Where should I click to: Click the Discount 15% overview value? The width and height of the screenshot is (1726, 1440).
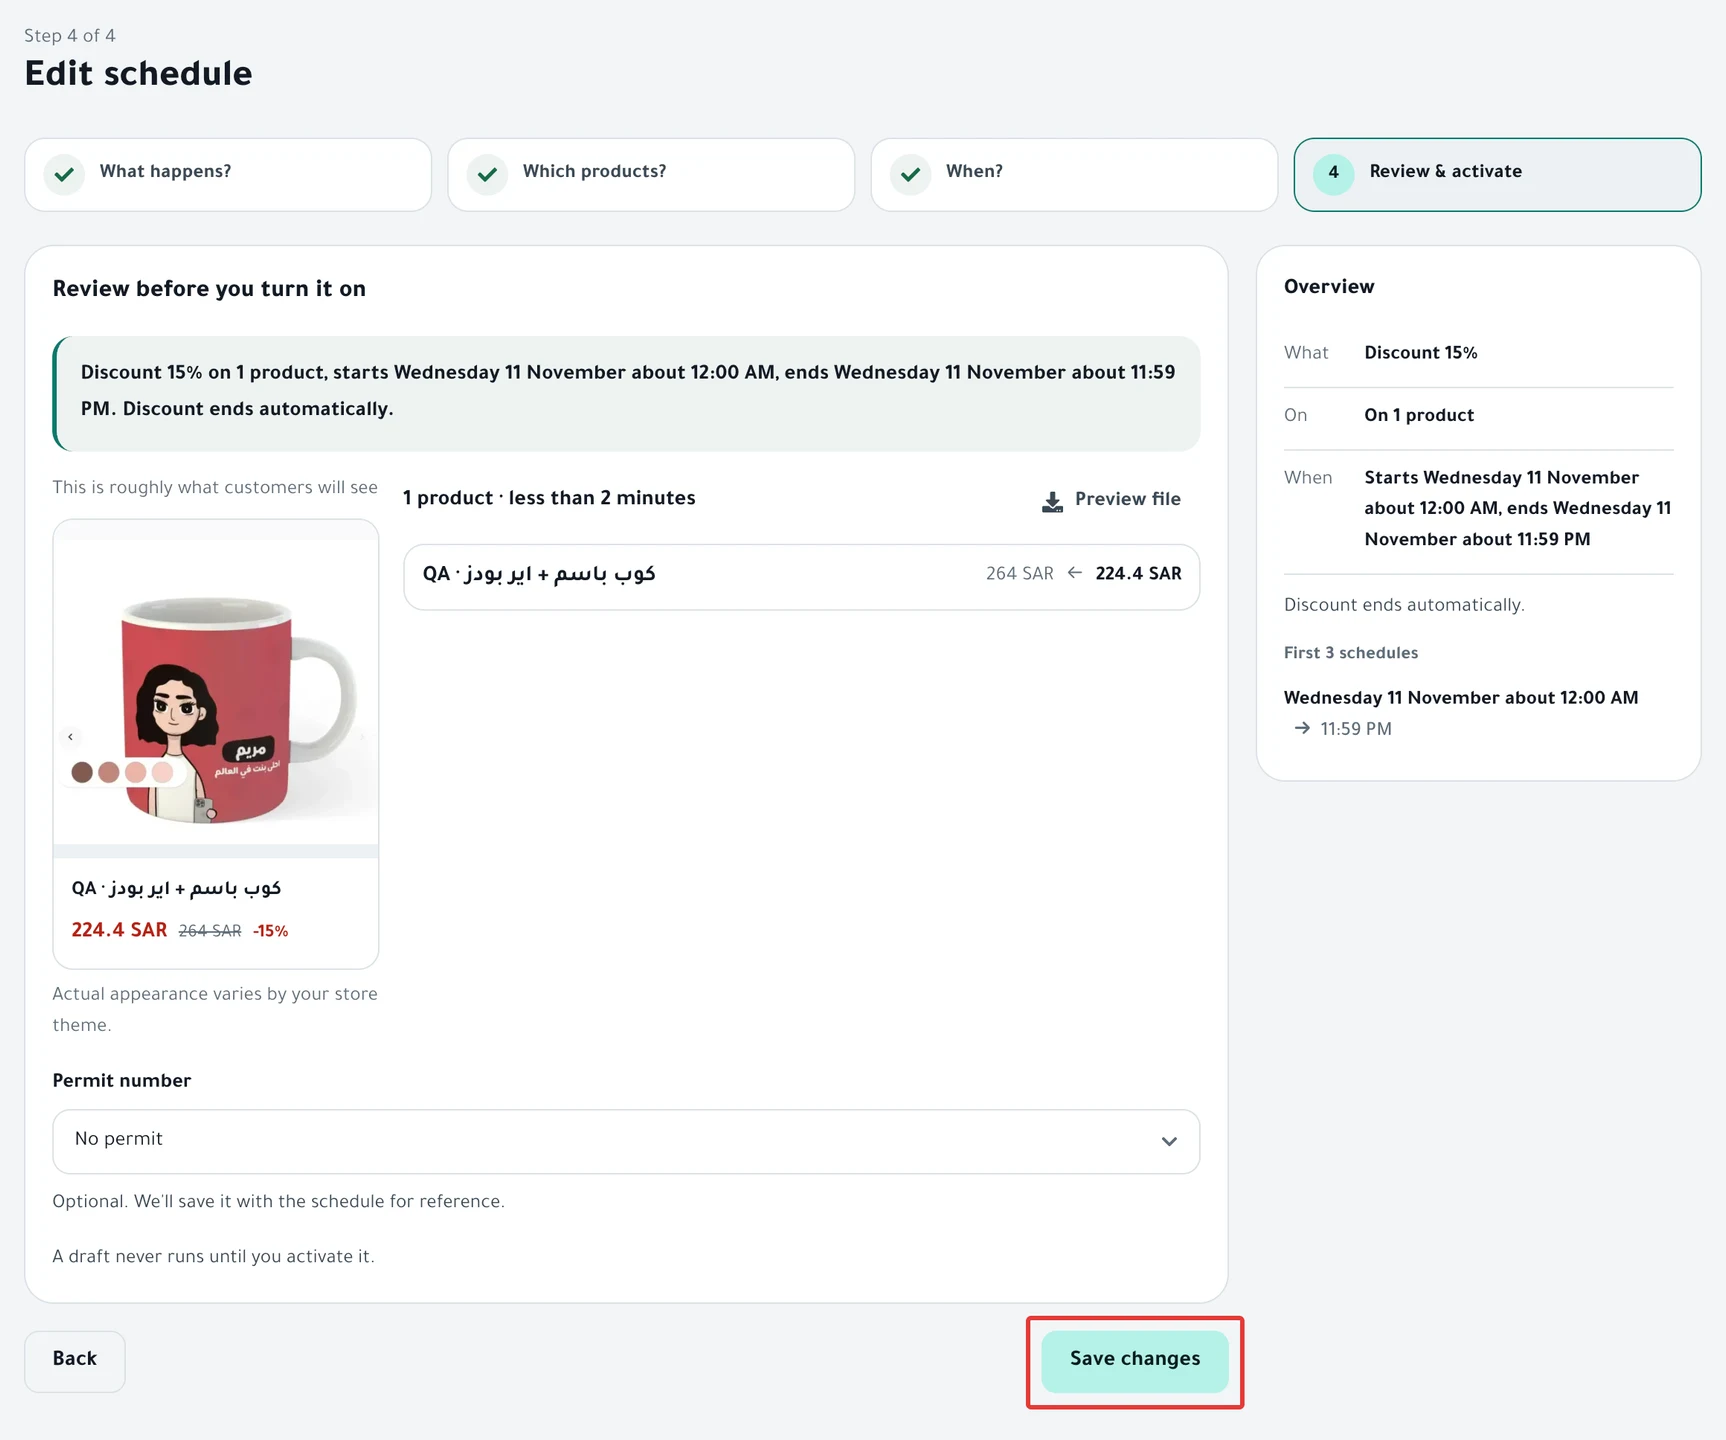pos(1420,353)
